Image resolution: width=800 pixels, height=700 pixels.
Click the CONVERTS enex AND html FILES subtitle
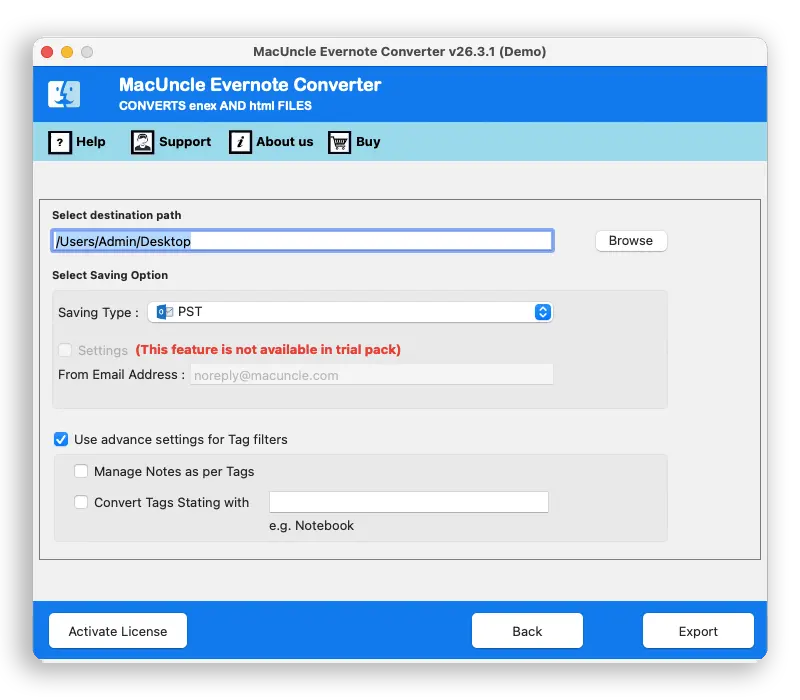[x=215, y=106]
